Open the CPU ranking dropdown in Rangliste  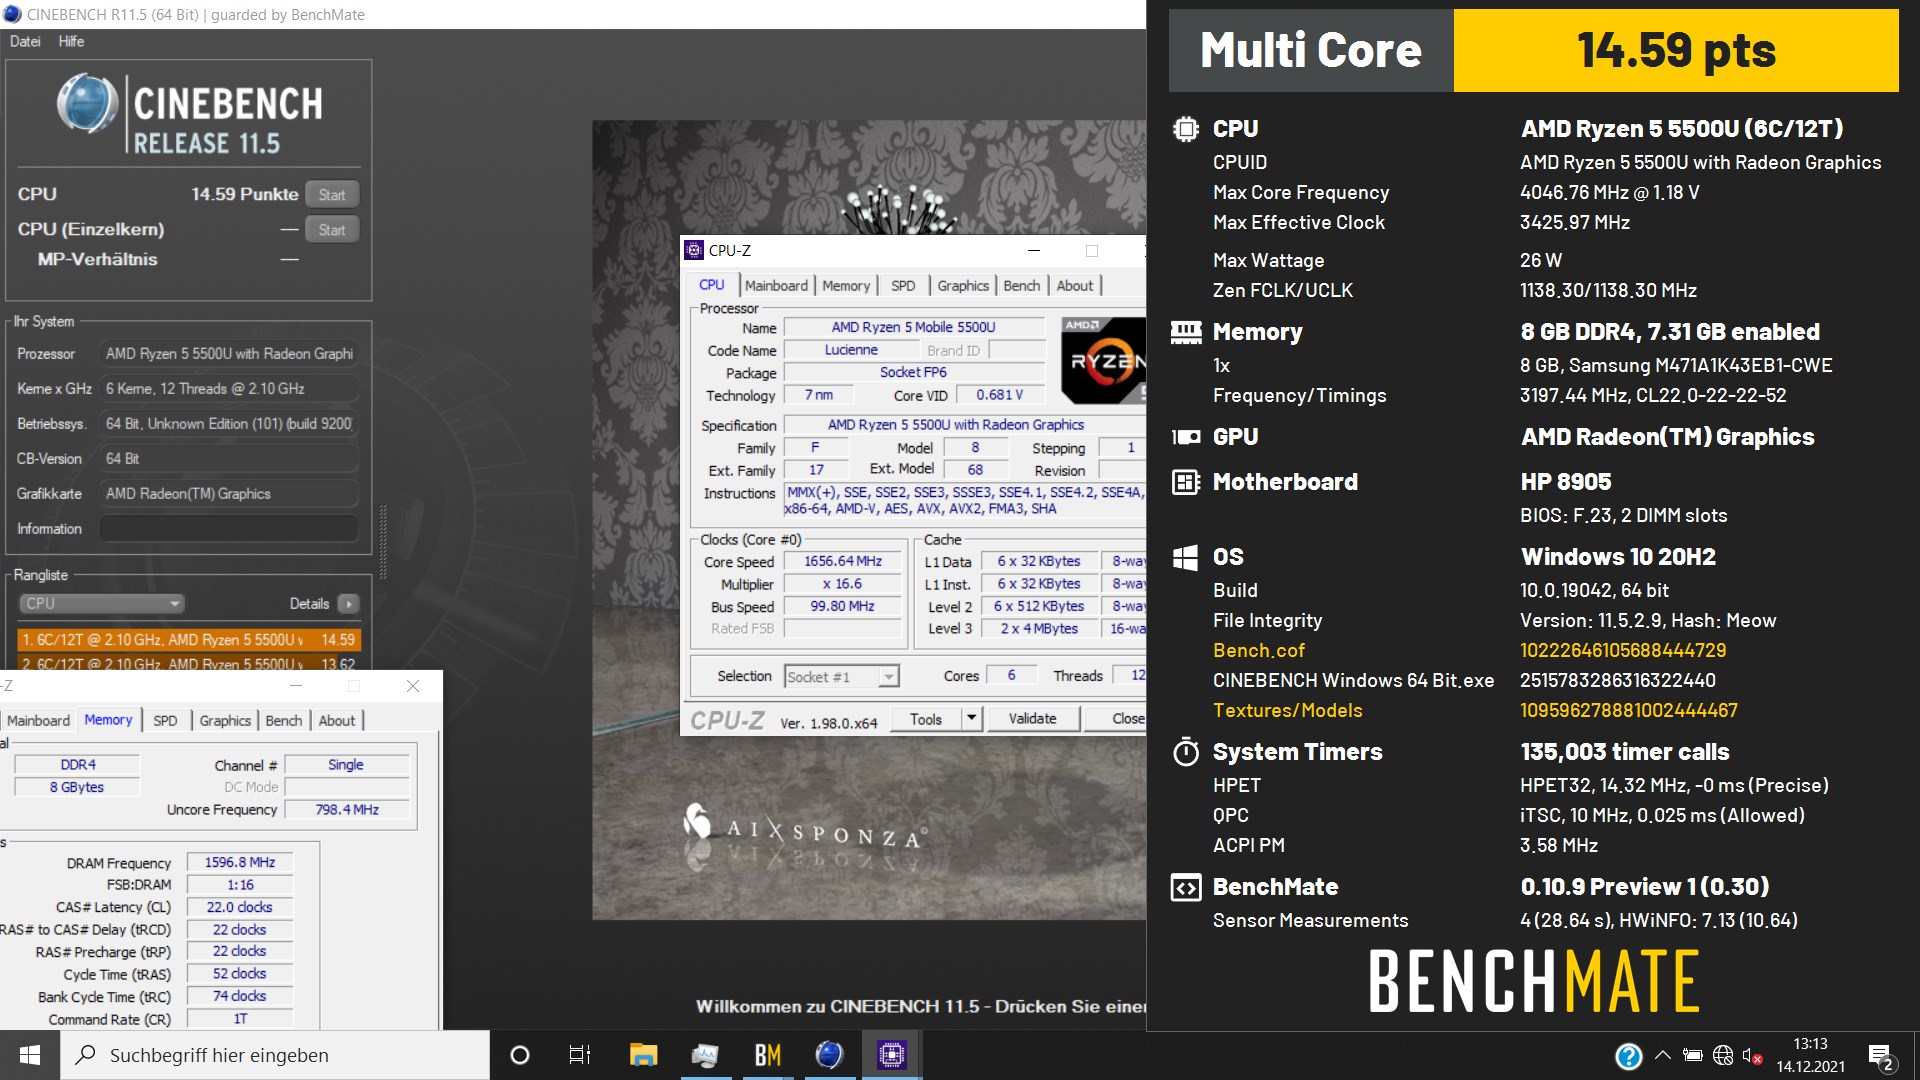pos(102,603)
